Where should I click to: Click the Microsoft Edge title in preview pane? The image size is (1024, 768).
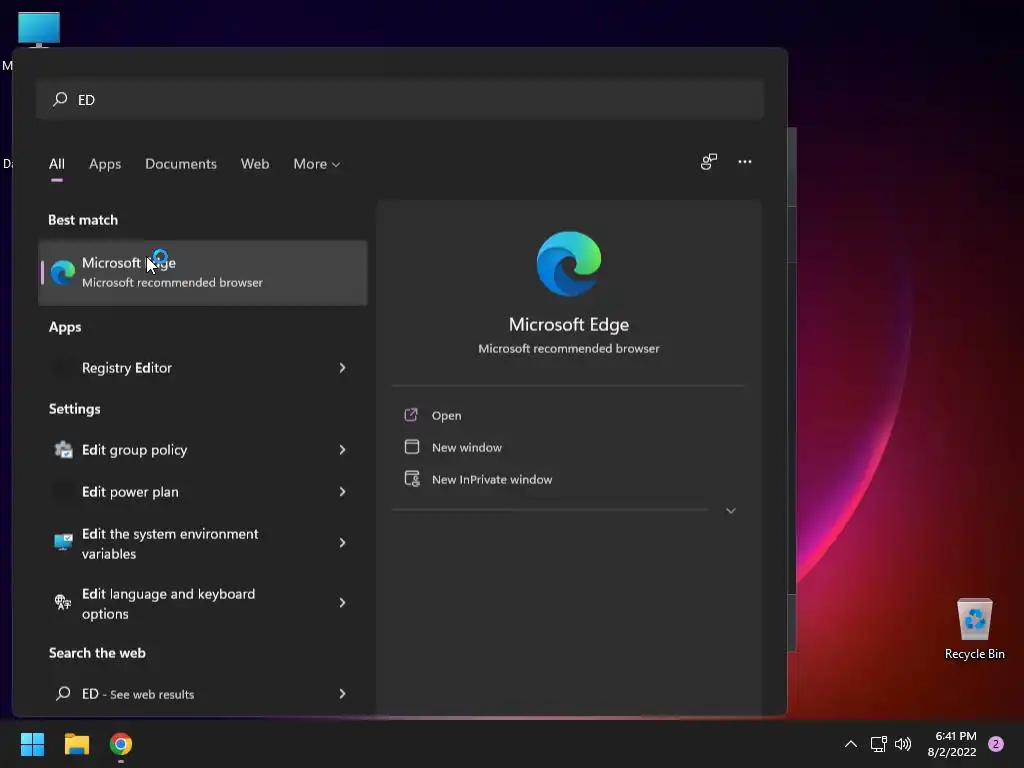pyautogui.click(x=569, y=325)
